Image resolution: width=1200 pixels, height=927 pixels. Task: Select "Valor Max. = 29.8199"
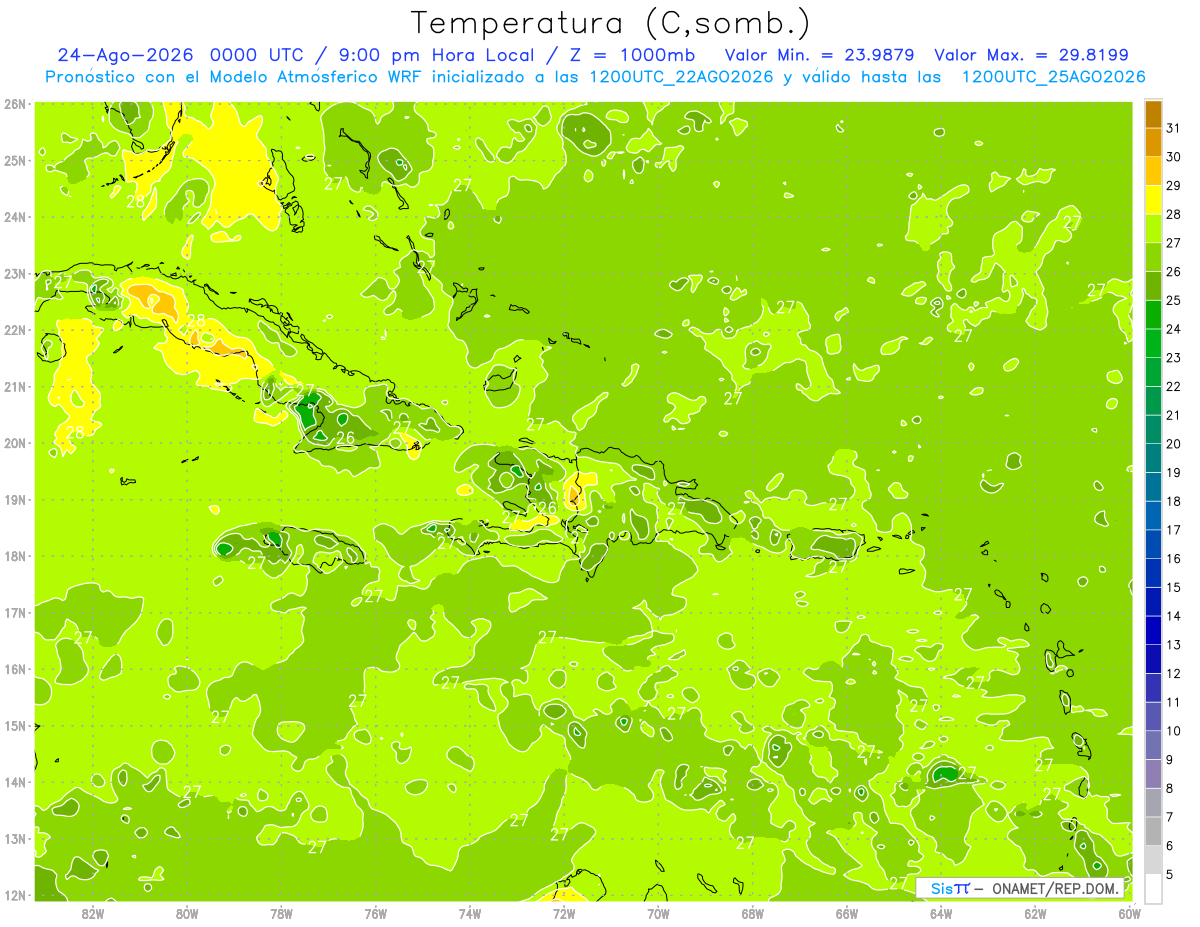[x=1032, y=55]
